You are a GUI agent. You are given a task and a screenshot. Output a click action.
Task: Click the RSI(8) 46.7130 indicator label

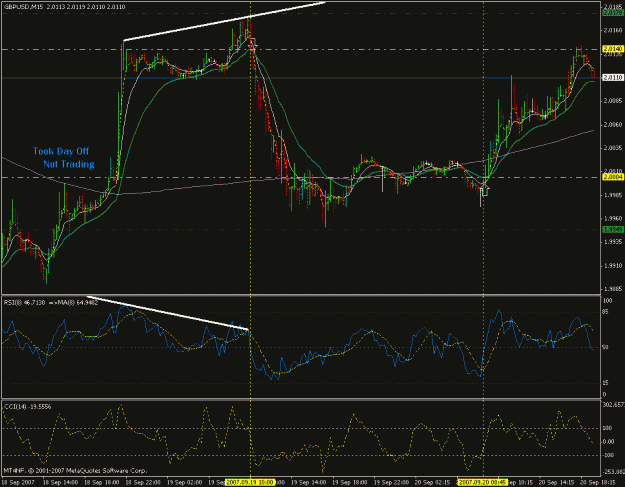[x=24, y=302]
